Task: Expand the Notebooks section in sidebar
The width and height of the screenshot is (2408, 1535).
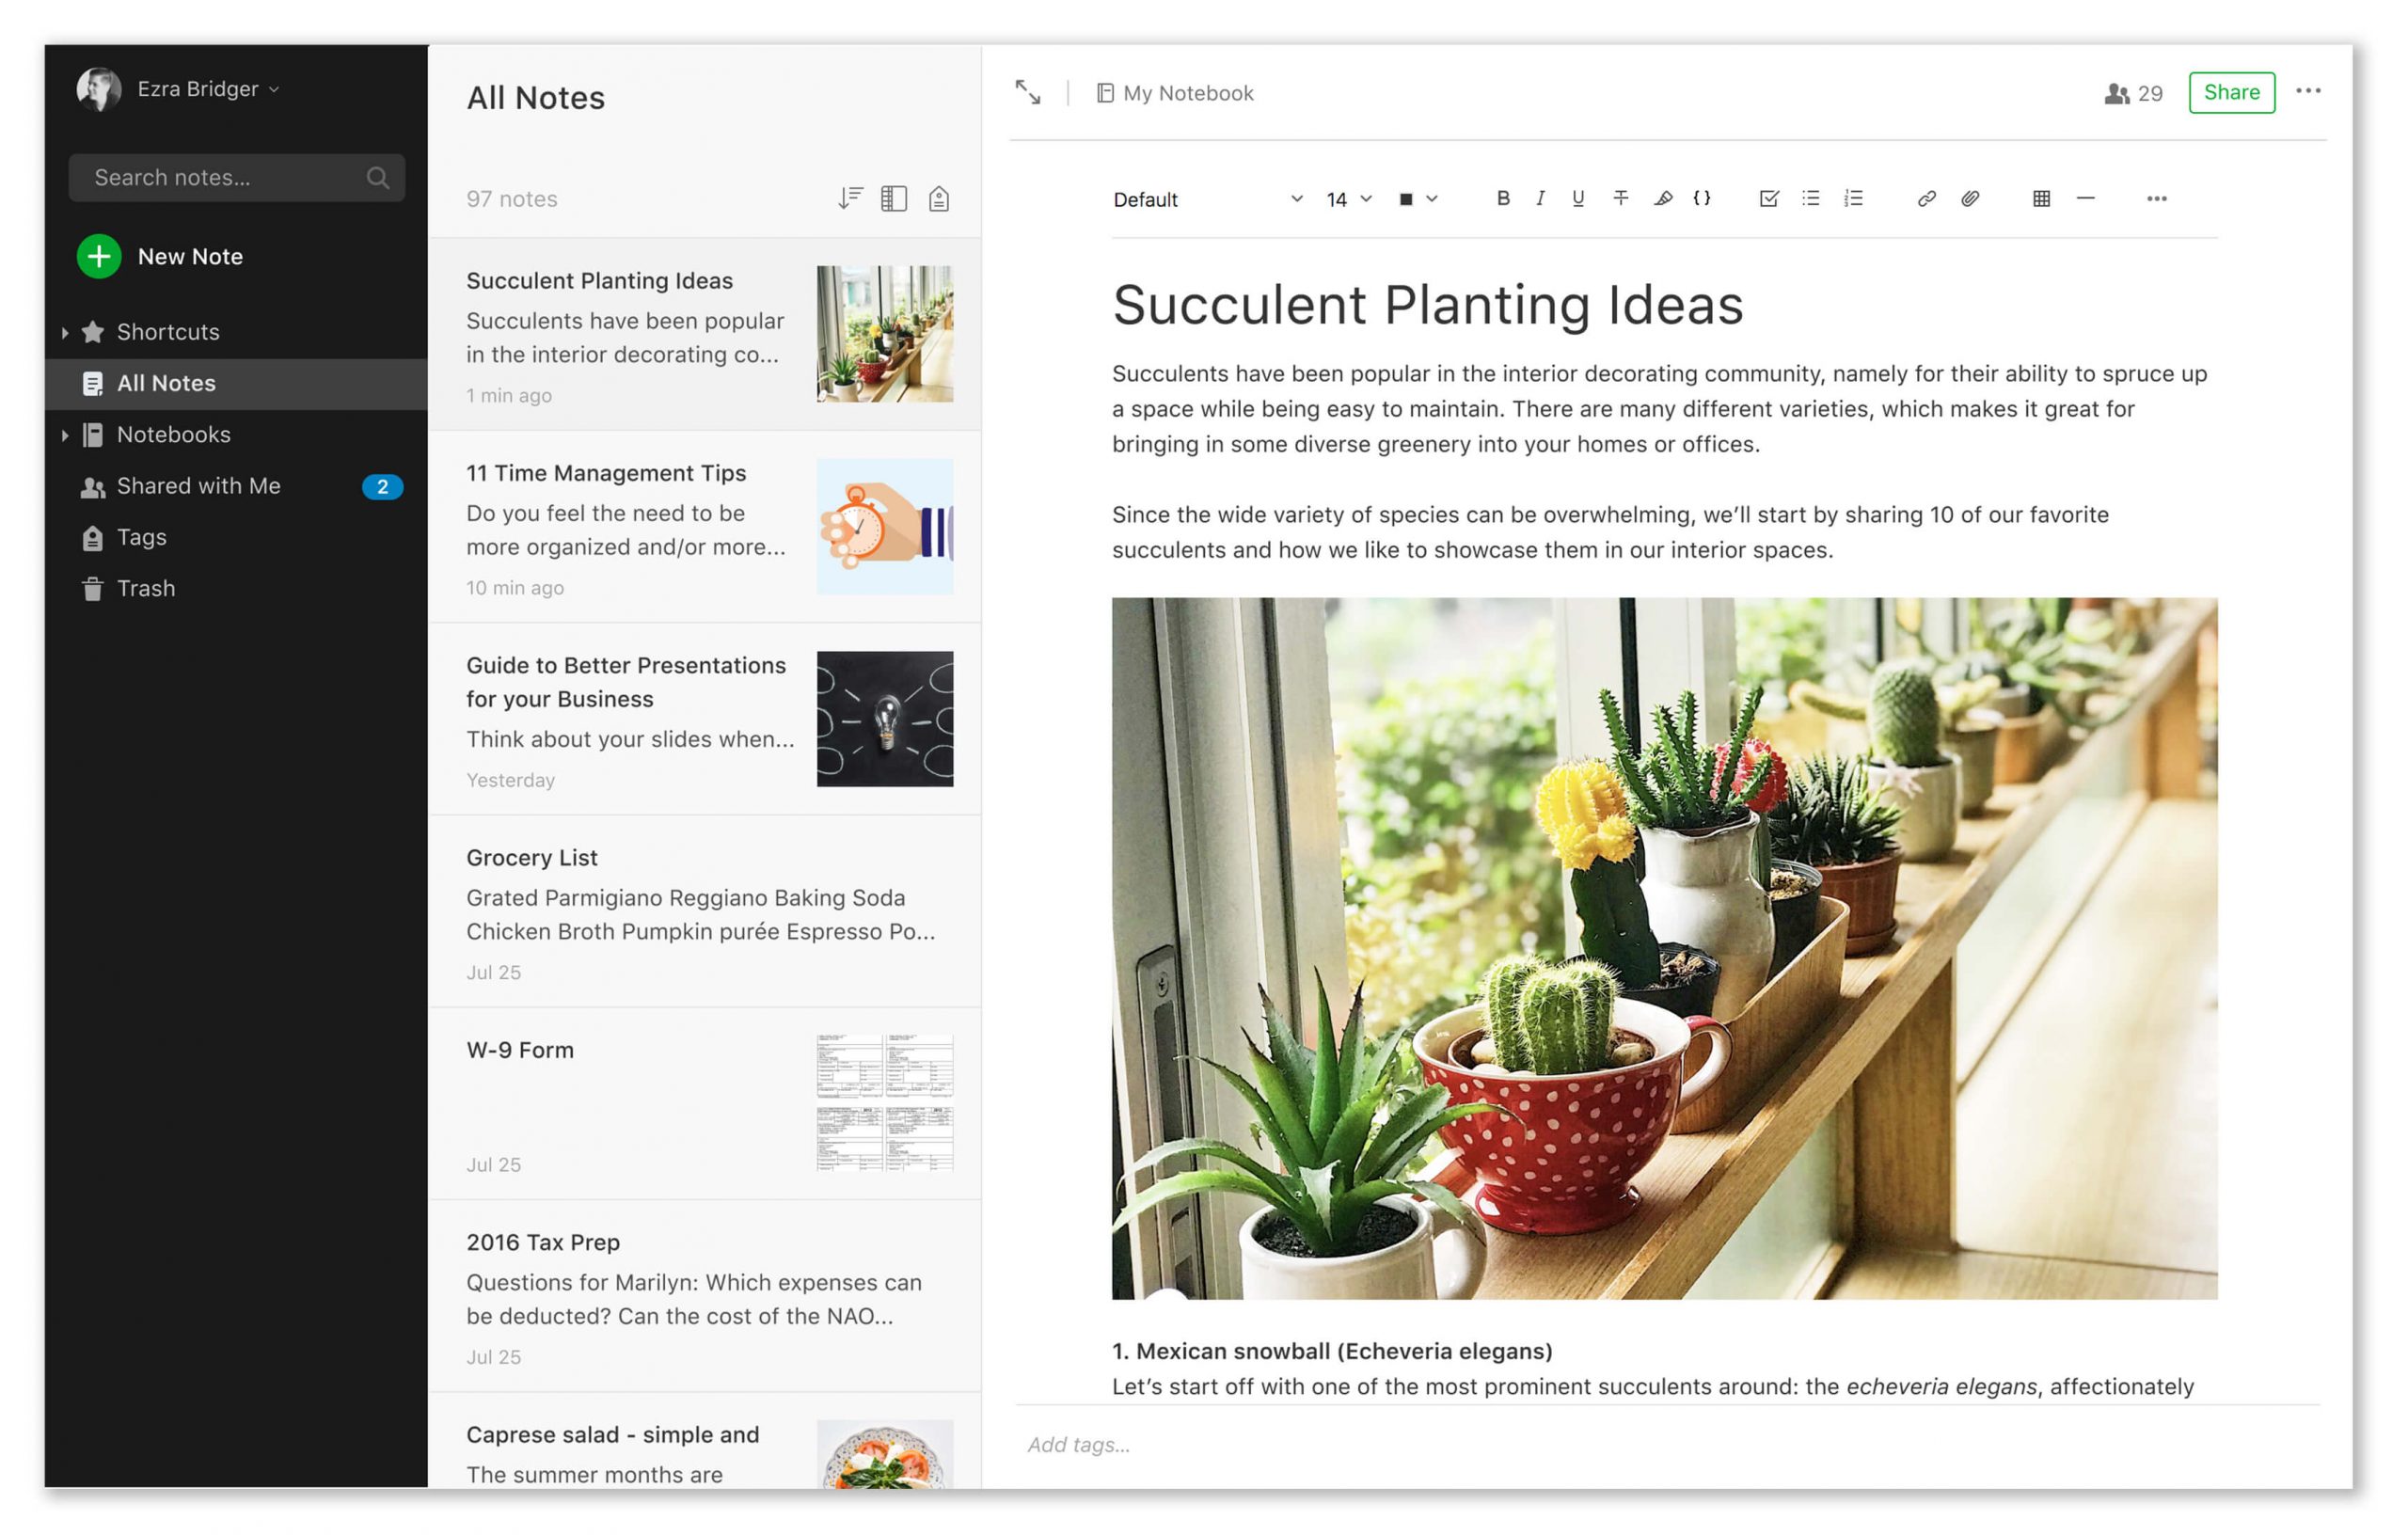Action: [x=63, y=434]
